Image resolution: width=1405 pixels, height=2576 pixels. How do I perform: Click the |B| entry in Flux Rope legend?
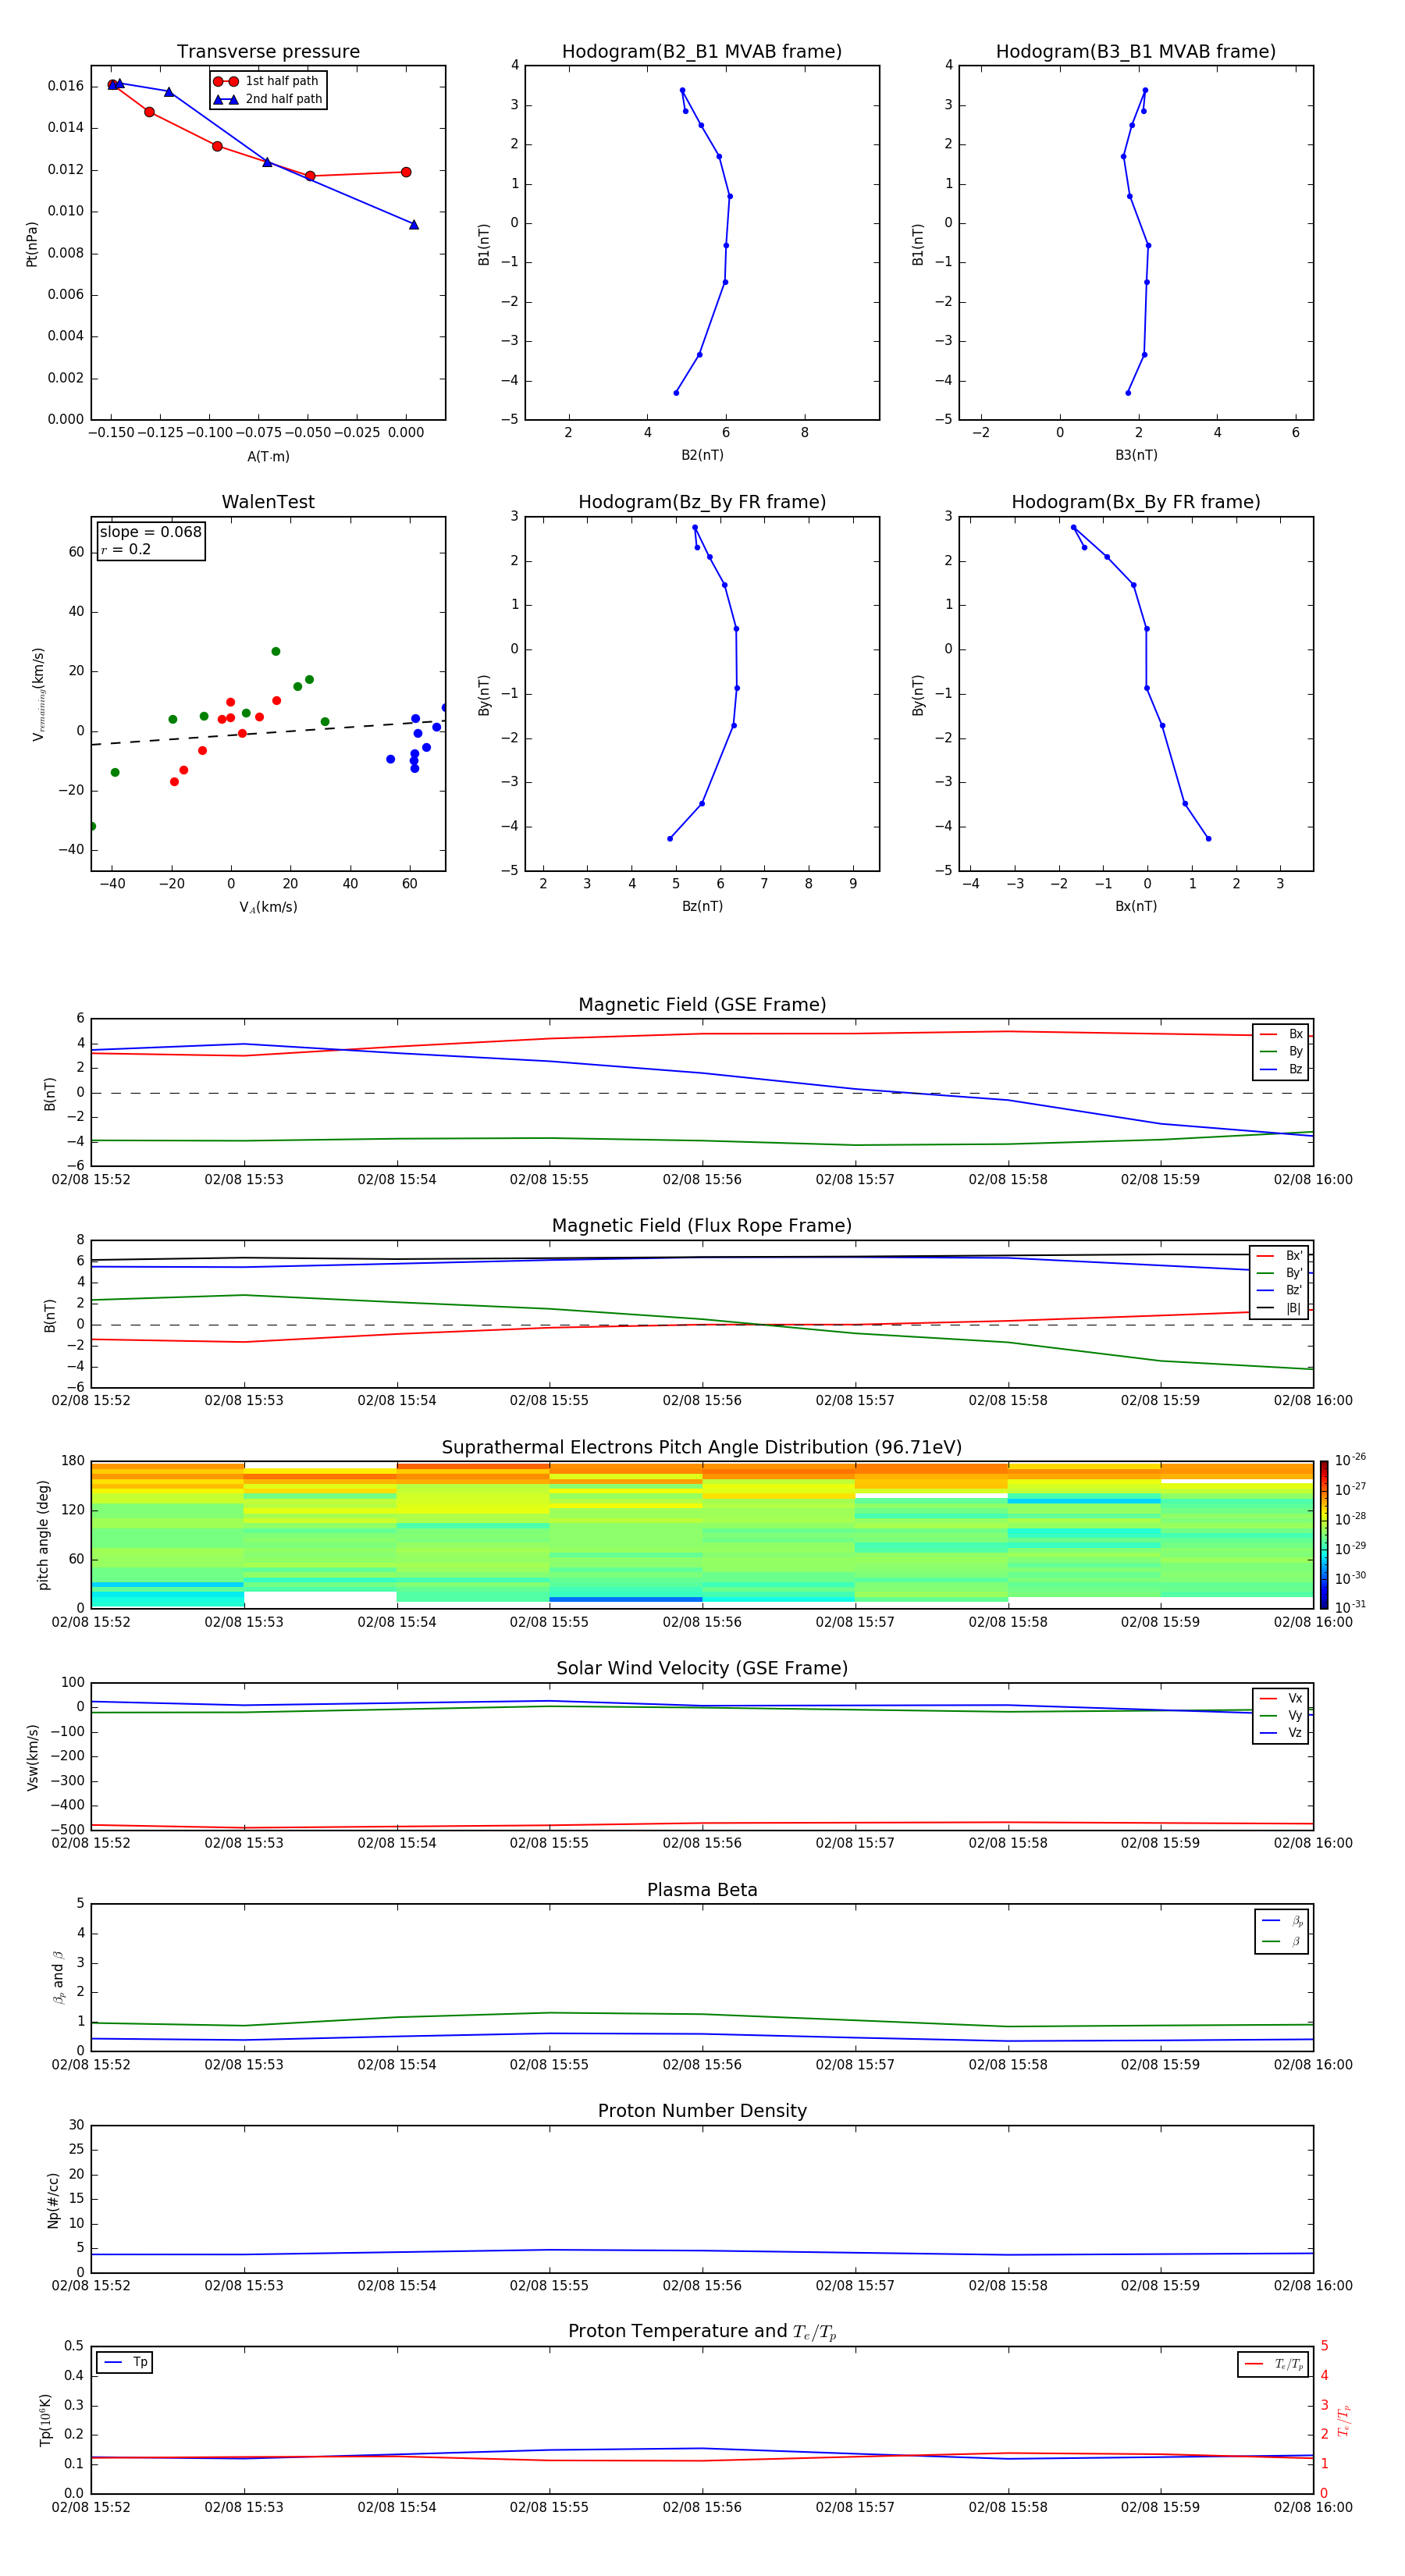click(1280, 1309)
